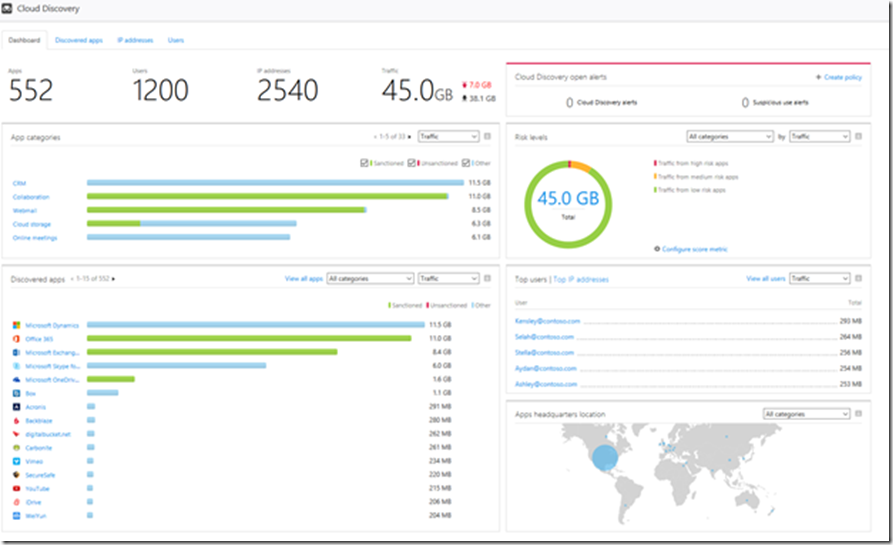Viewport: 893px width, 545px height.
Task: Click the Microsoft Skype app icon
Action: coord(17,366)
